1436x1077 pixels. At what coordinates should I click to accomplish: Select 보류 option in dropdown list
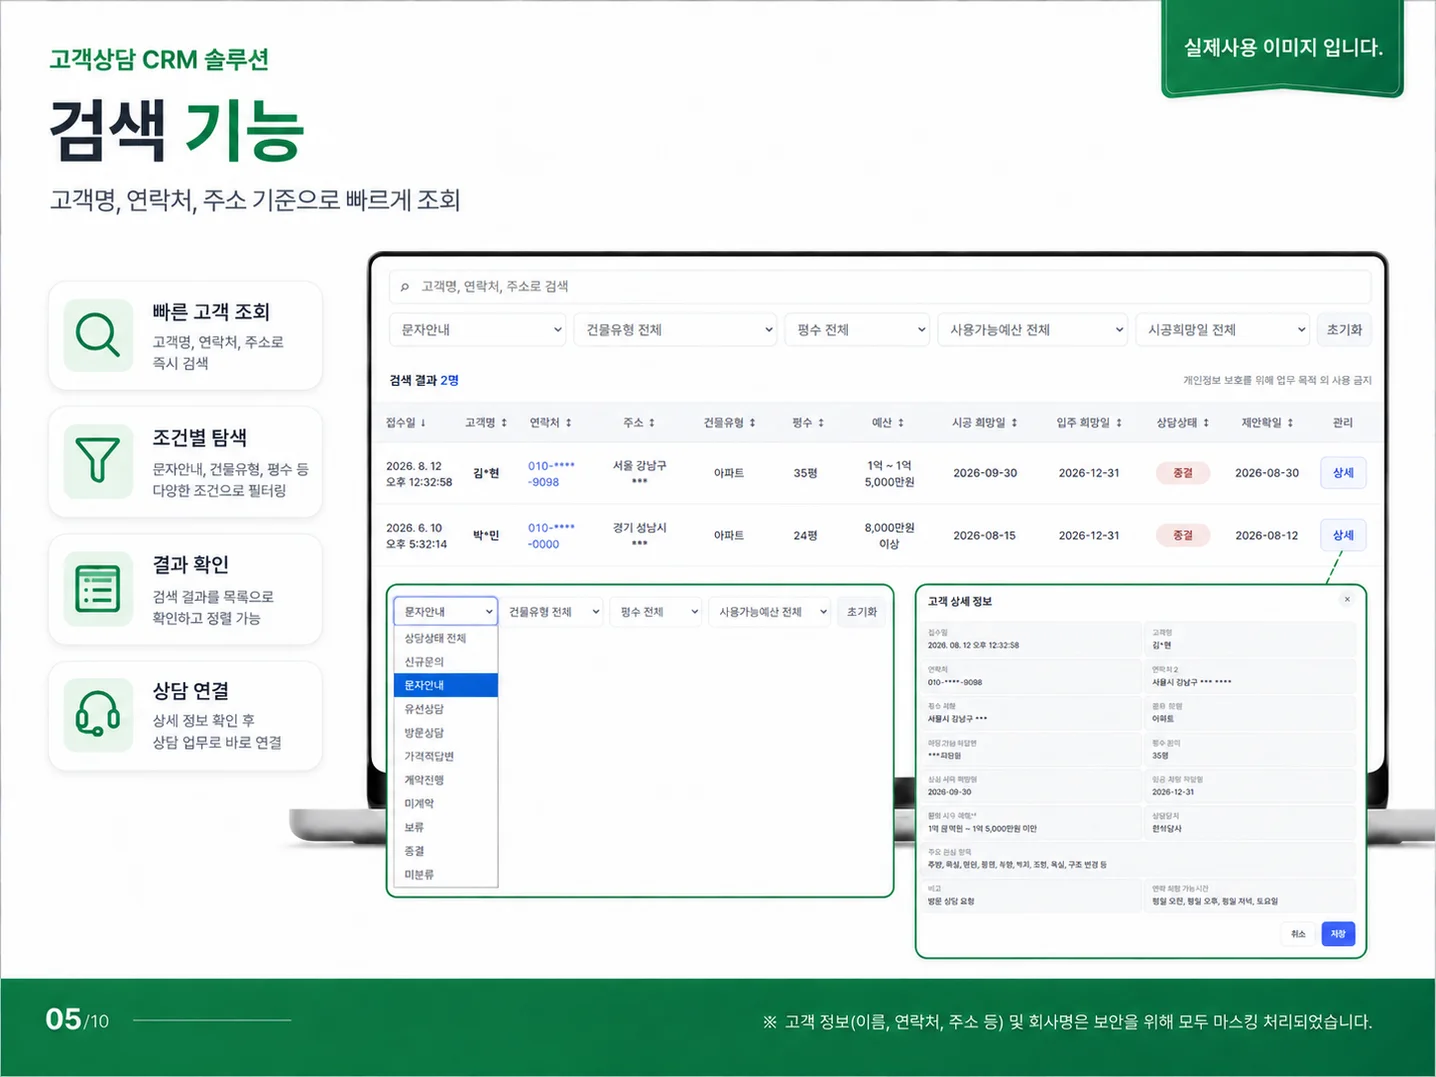[446, 827]
